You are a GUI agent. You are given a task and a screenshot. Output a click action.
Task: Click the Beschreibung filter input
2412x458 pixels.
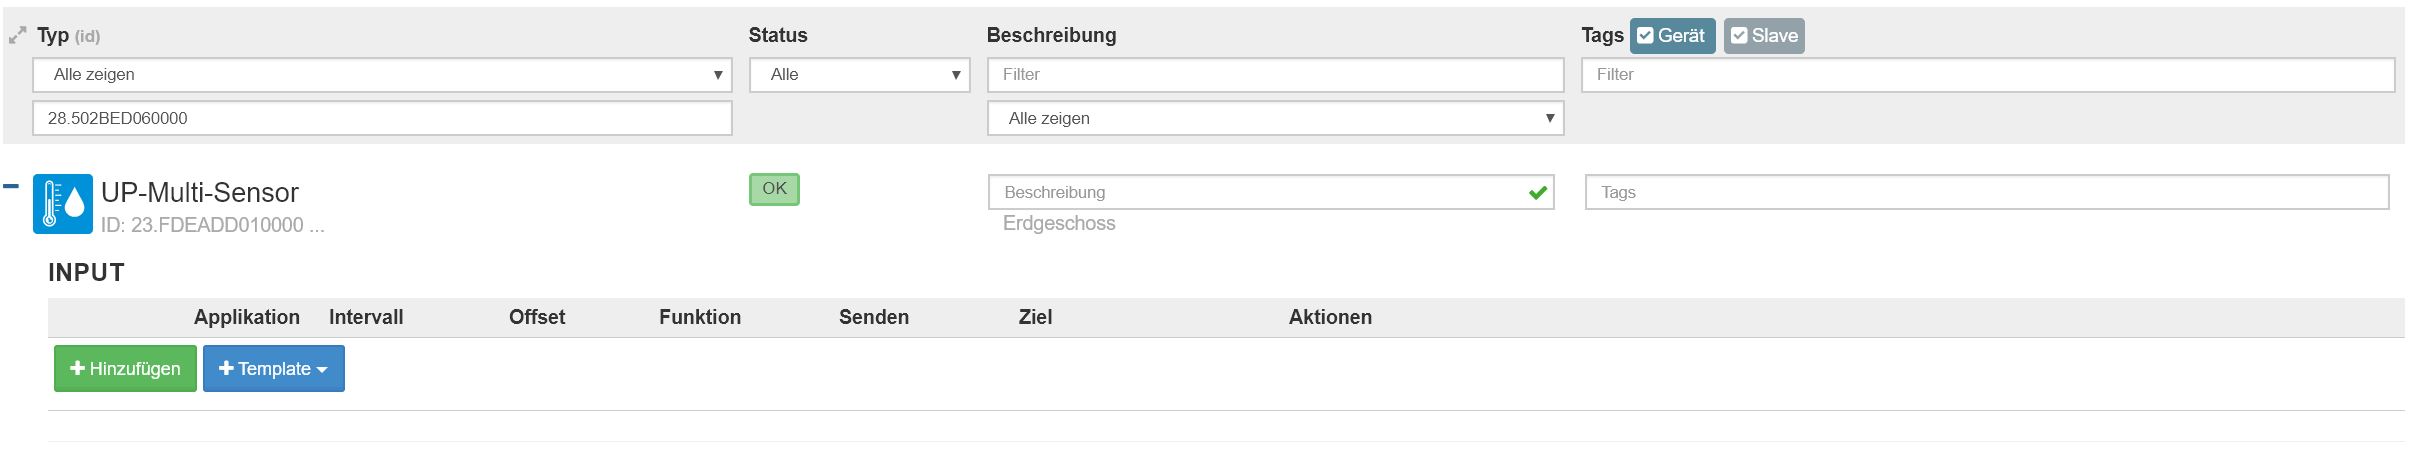1275,75
